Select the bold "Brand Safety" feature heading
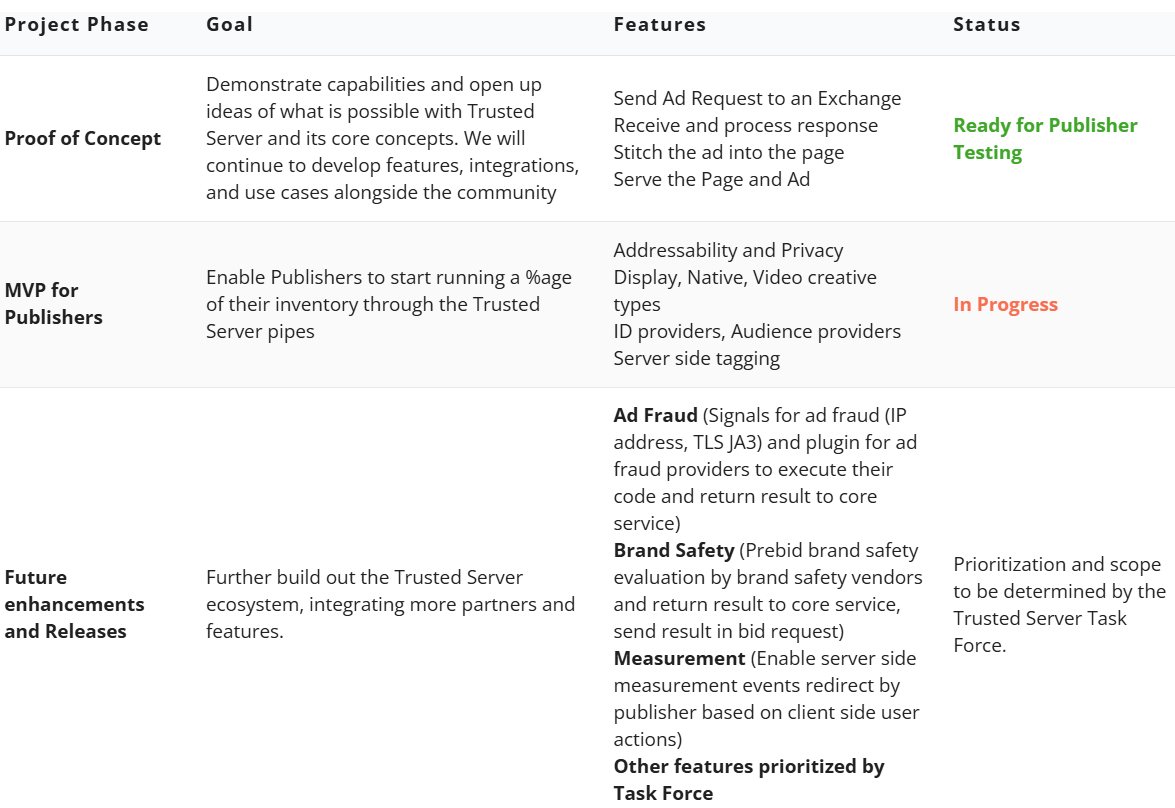Viewport: 1175px width, 808px height. pos(674,551)
